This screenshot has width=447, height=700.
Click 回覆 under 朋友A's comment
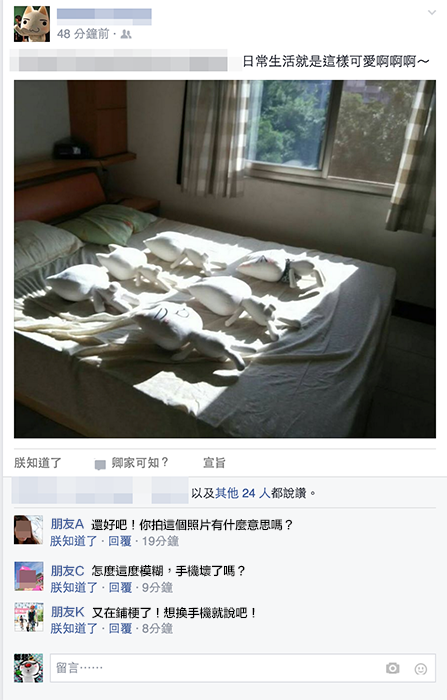(120, 541)
